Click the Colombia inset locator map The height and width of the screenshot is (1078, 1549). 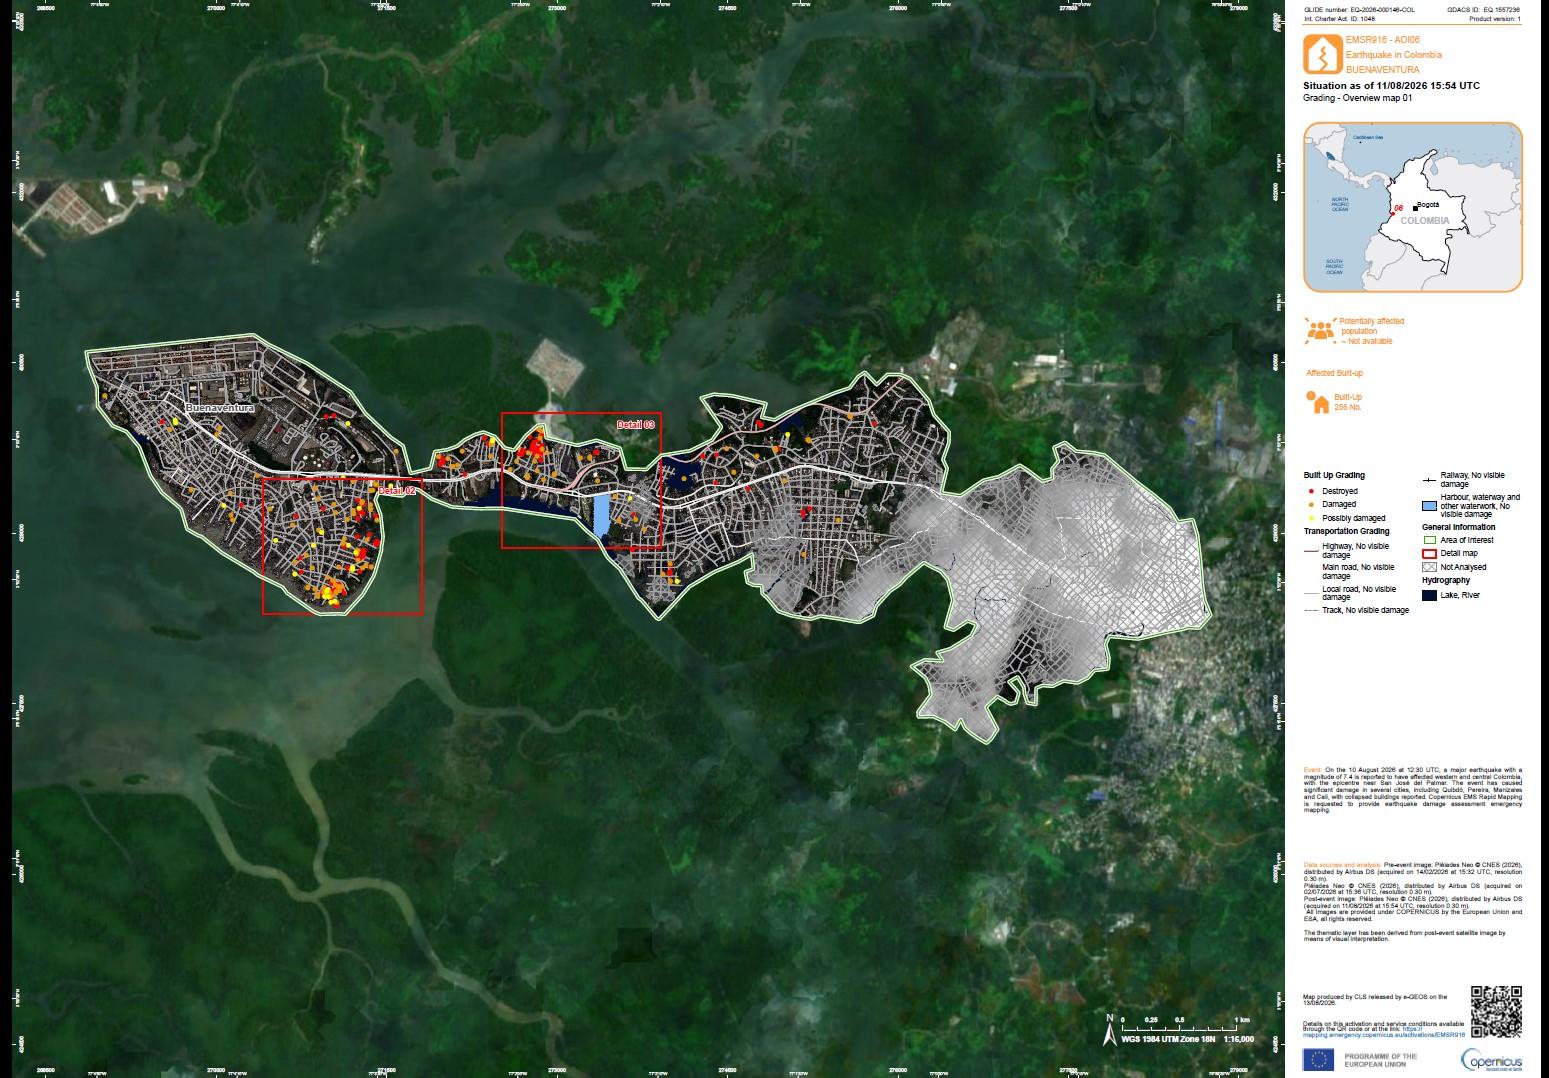[1412, 207]
